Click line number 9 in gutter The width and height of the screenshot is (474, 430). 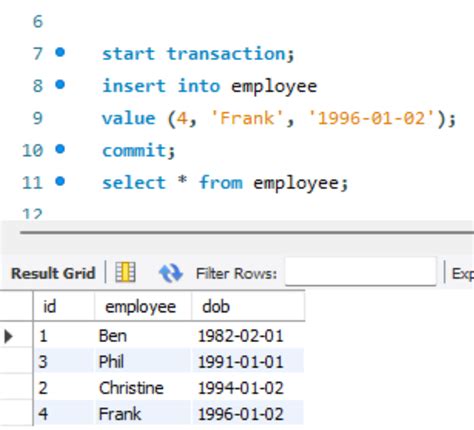pyautogui.click(x=38, y=118)
